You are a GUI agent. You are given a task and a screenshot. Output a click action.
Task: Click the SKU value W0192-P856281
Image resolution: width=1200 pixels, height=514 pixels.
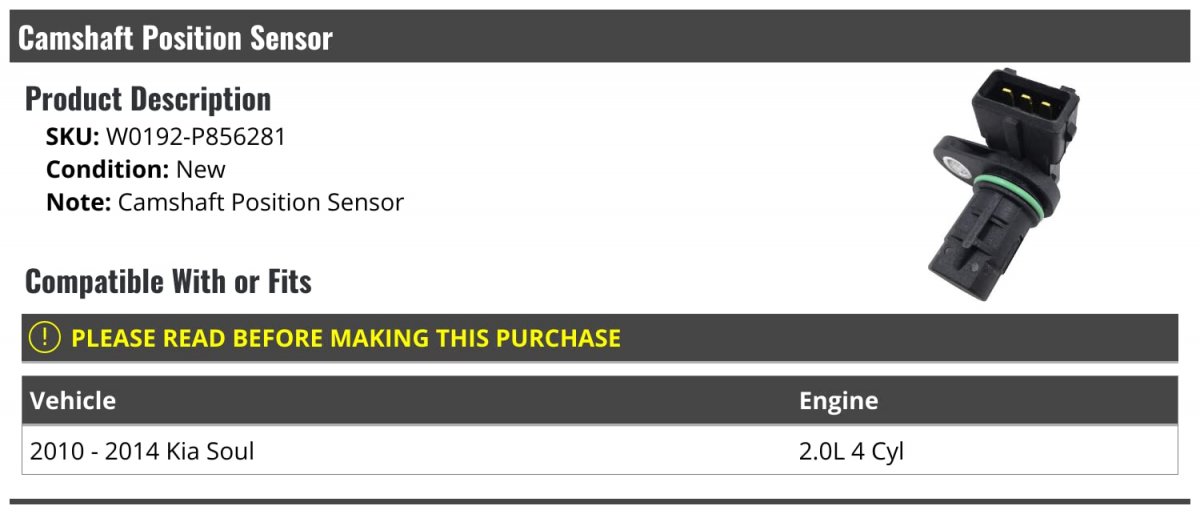coord(196,137)
